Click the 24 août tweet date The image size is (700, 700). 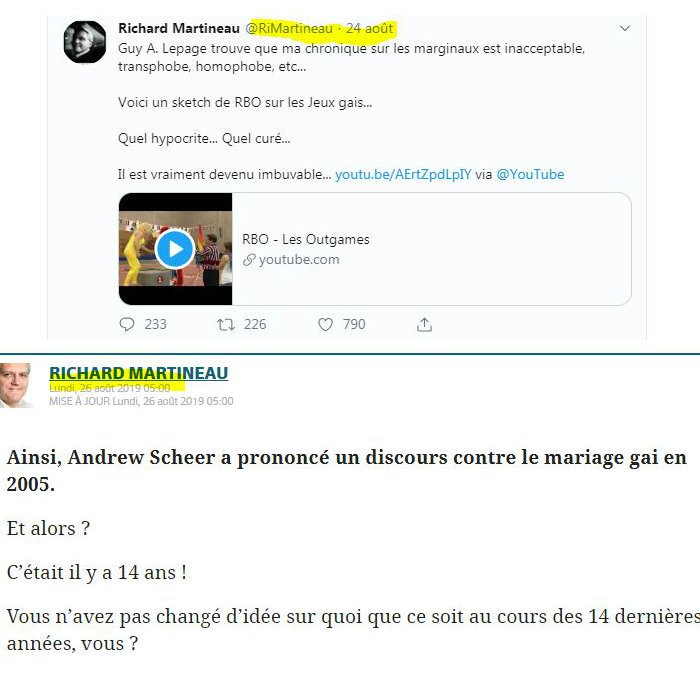tap(370, 29)
